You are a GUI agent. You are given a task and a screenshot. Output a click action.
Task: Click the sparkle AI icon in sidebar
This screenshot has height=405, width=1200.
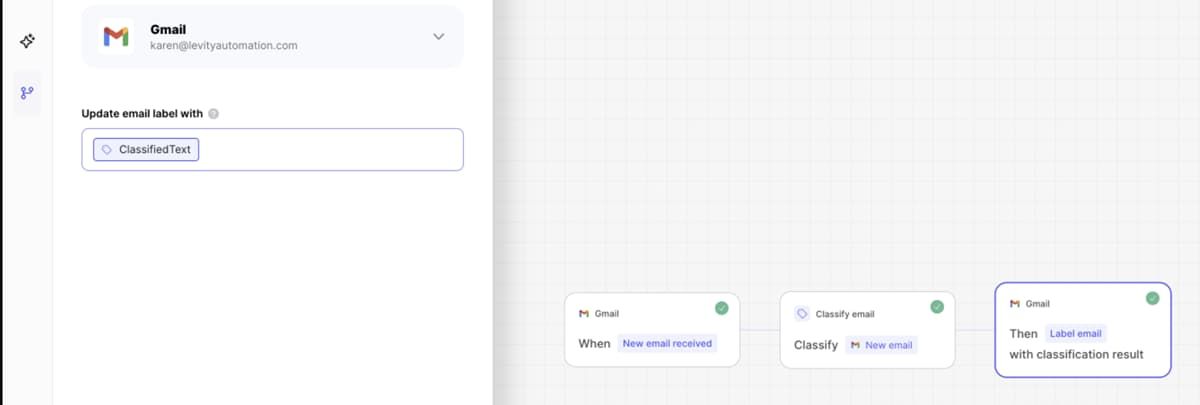(x=26, y=40)
